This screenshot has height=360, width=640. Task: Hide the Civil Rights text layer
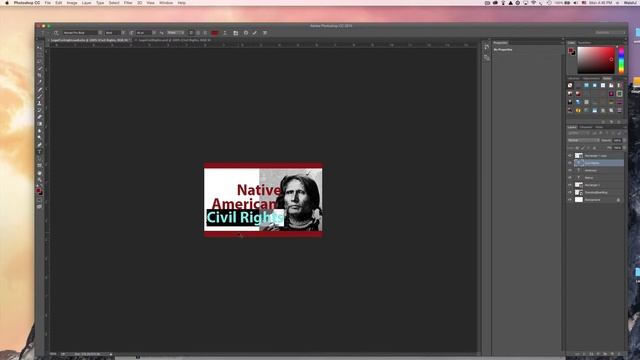(570, 163)
